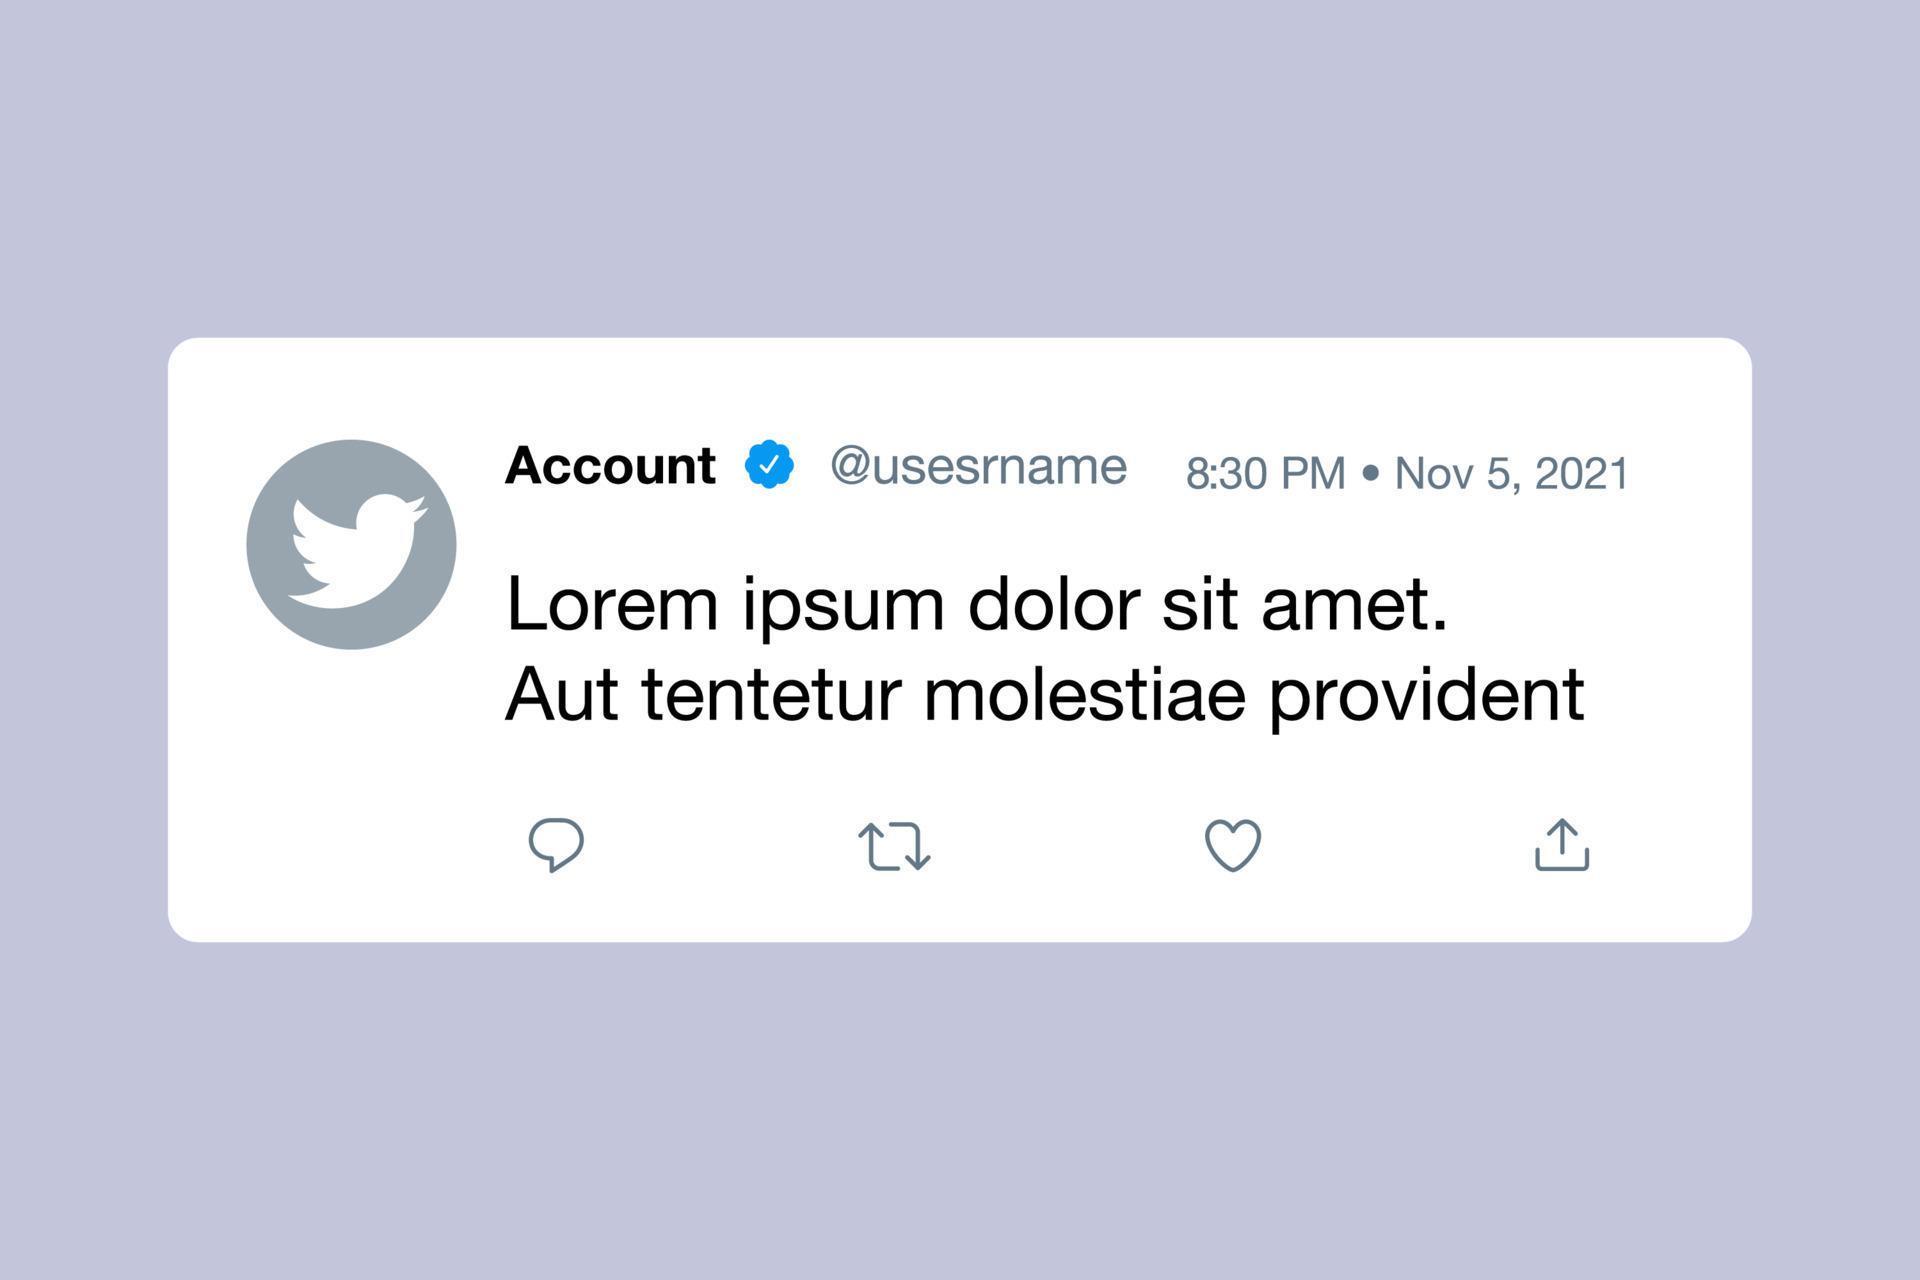
Task: Click the word Lorem in the tweet
Action: 612,604
